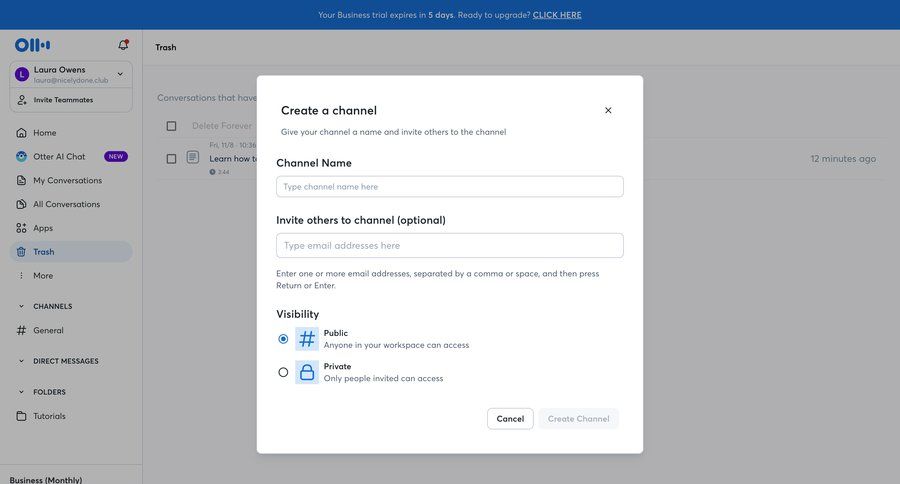Check the Learn how conversation checkbox
The height and width of the screenshot is (484, 900).
point(171,158)
